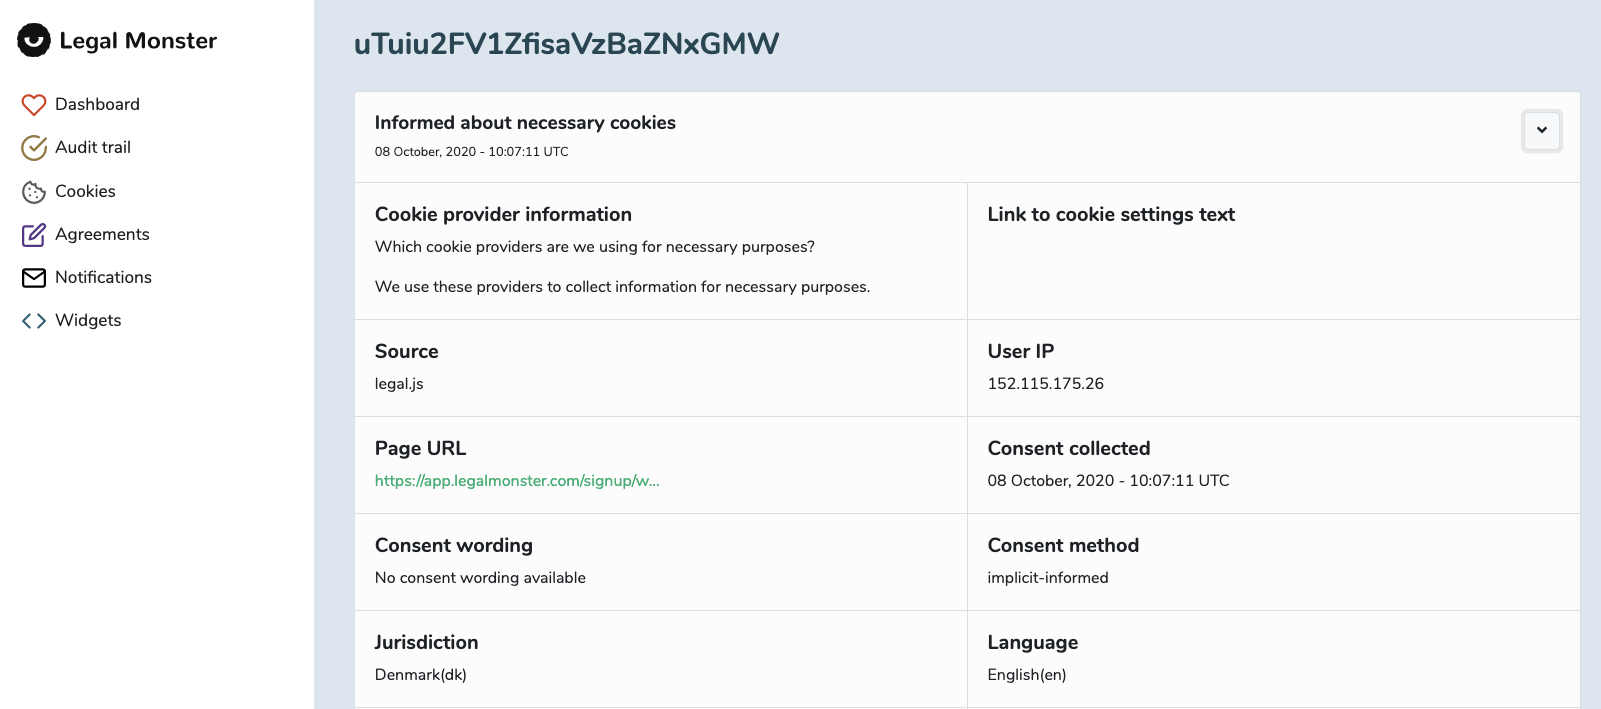This screenshot has width=1601, height=709.
Task: Click the Legal Monster brand name
Action: (138, 41)
